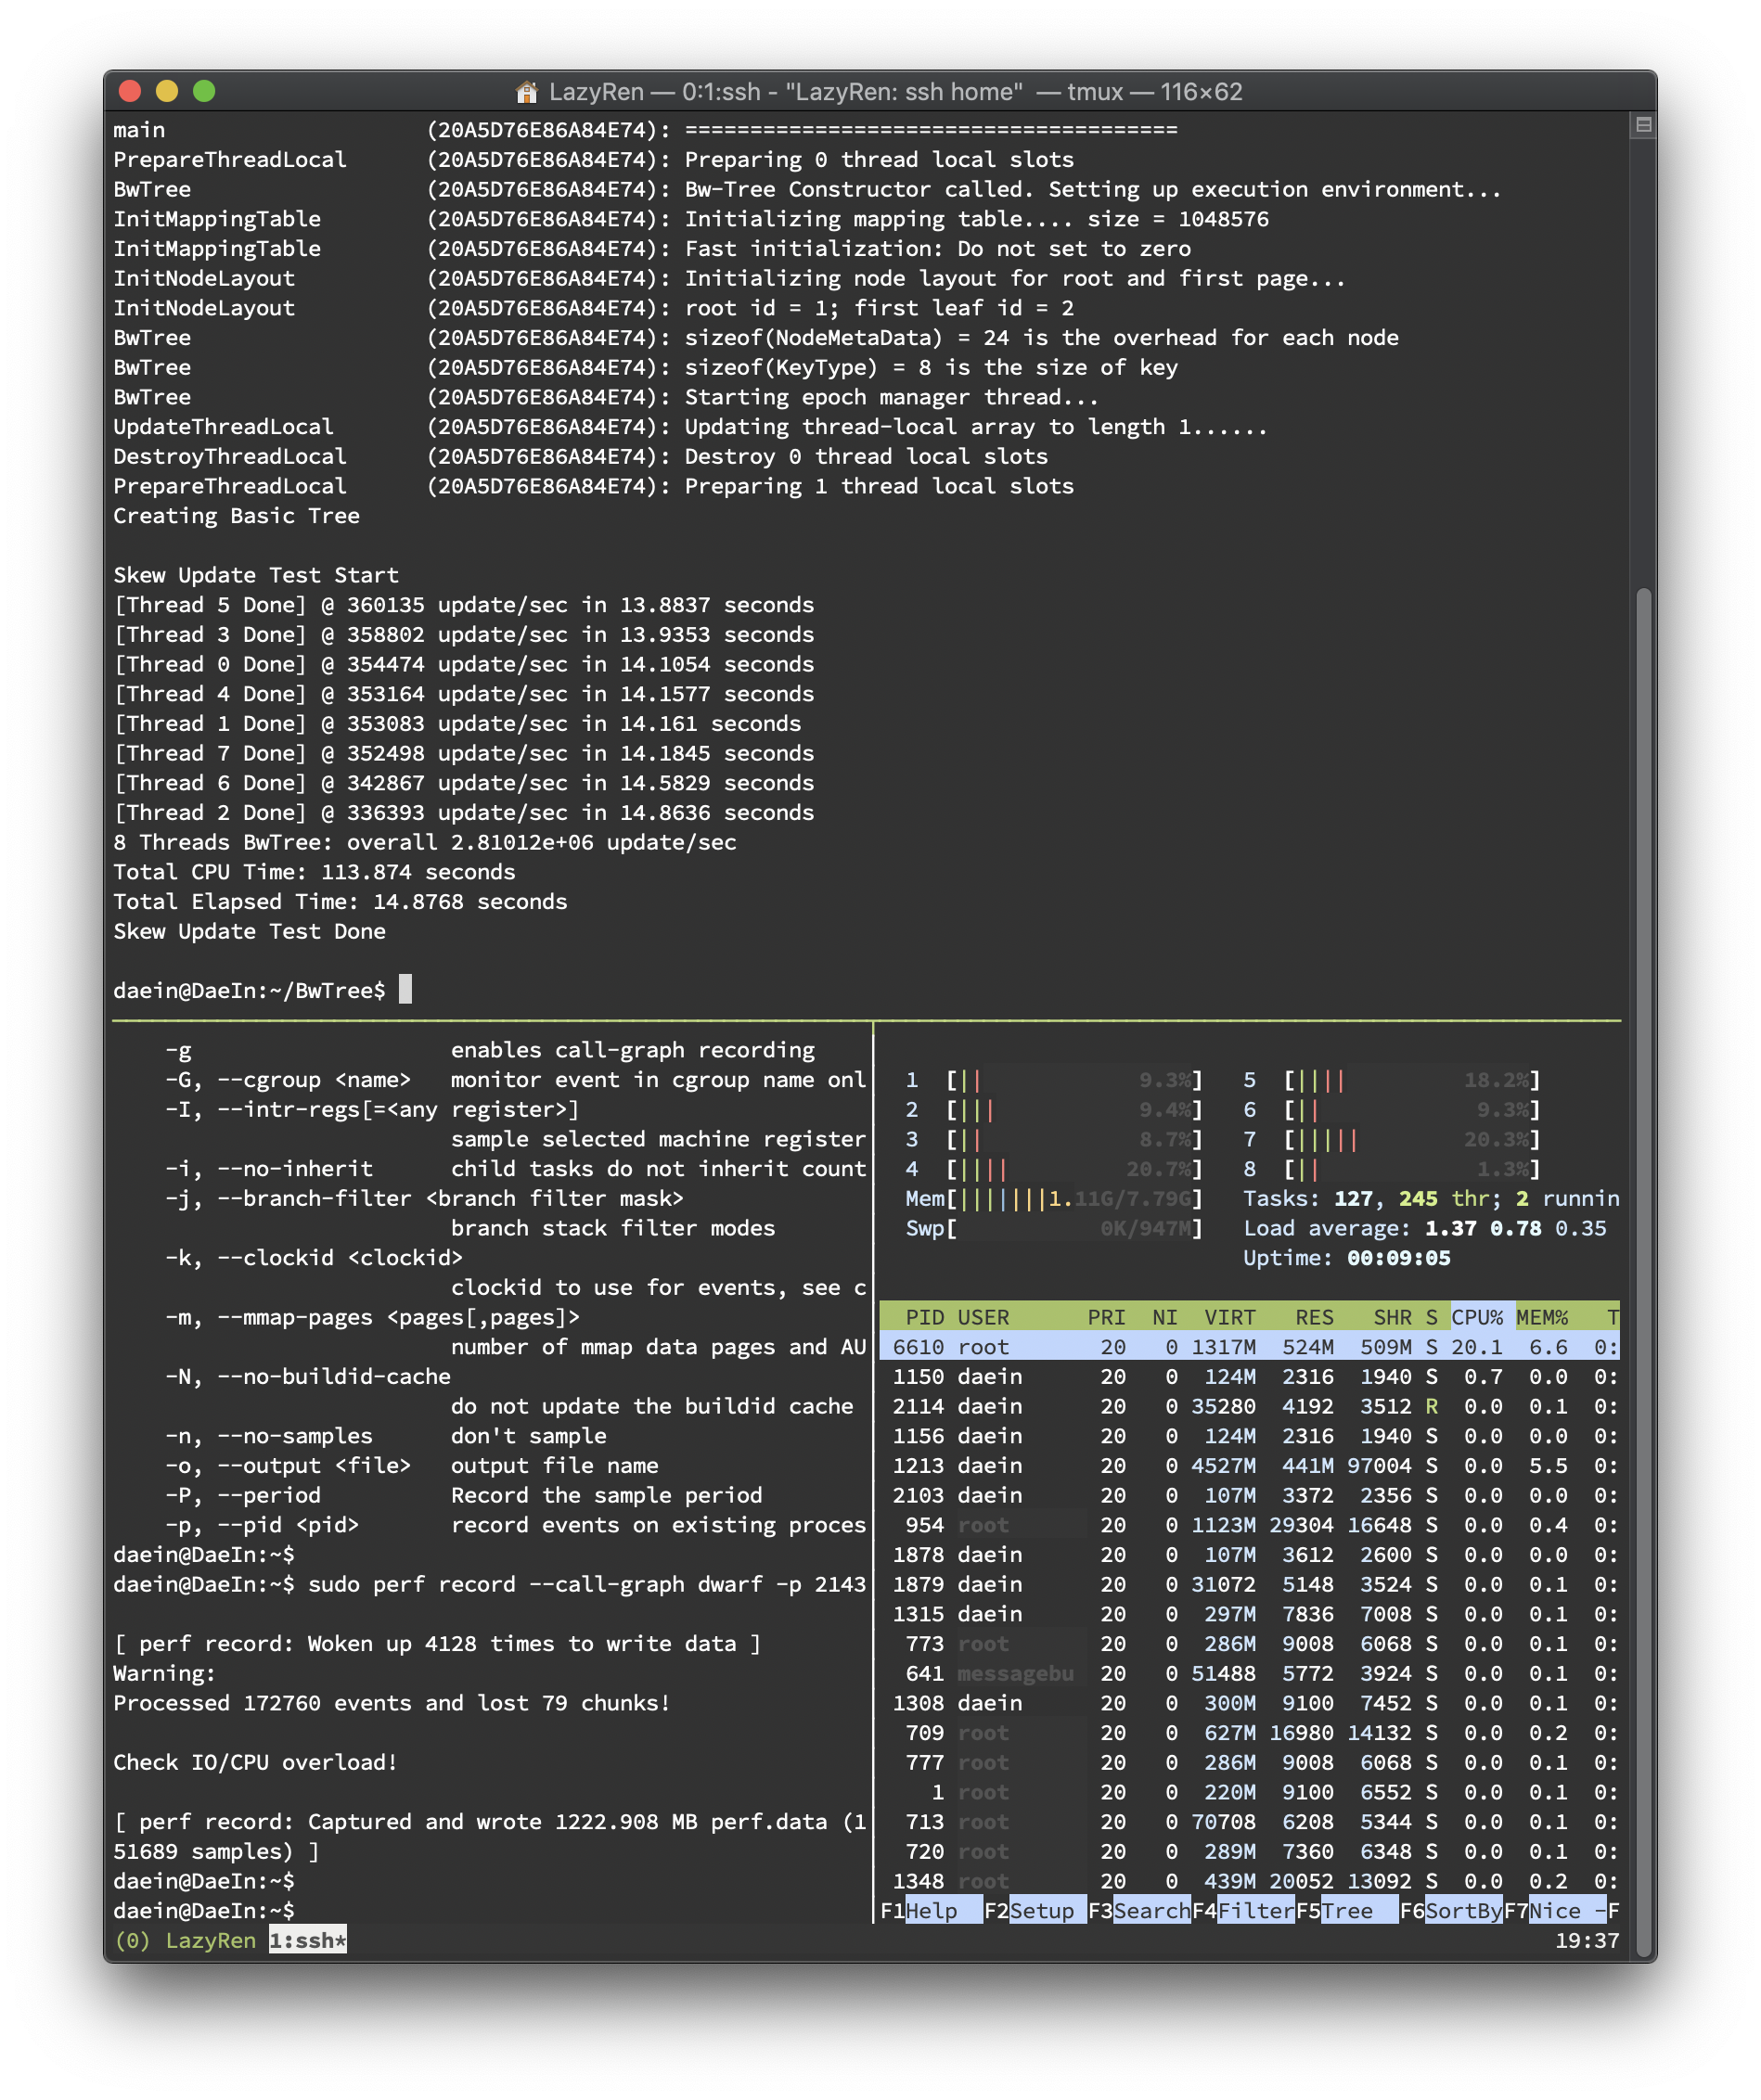
Task: Click the '-g enables call-graph recording' option
Action: (x=490, y=1050)
